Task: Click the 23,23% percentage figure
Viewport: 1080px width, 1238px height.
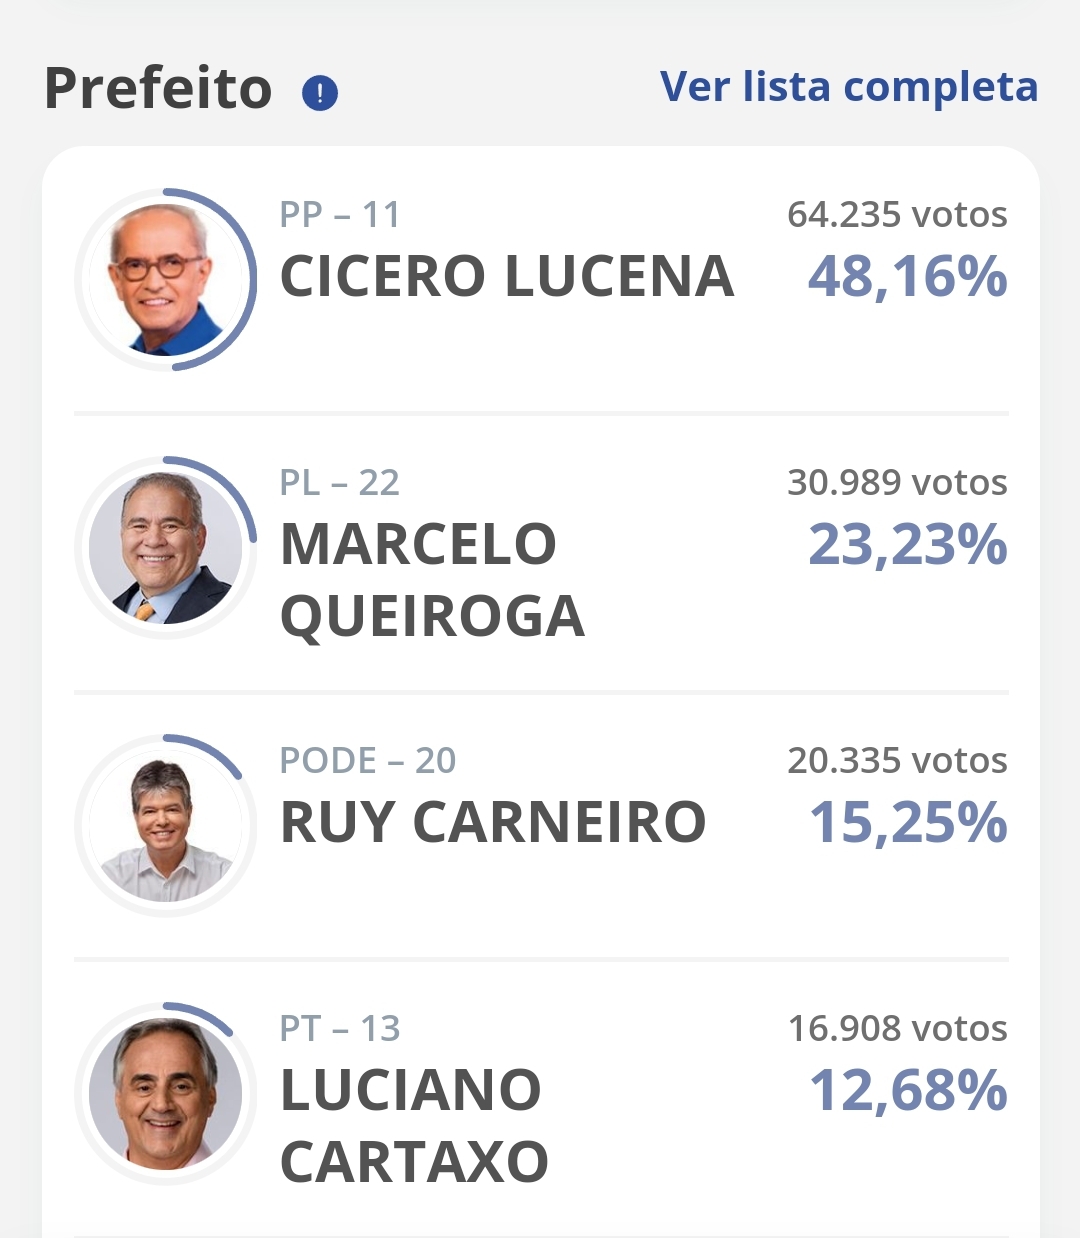Action: pyautogui.click(x=907, y=545)
